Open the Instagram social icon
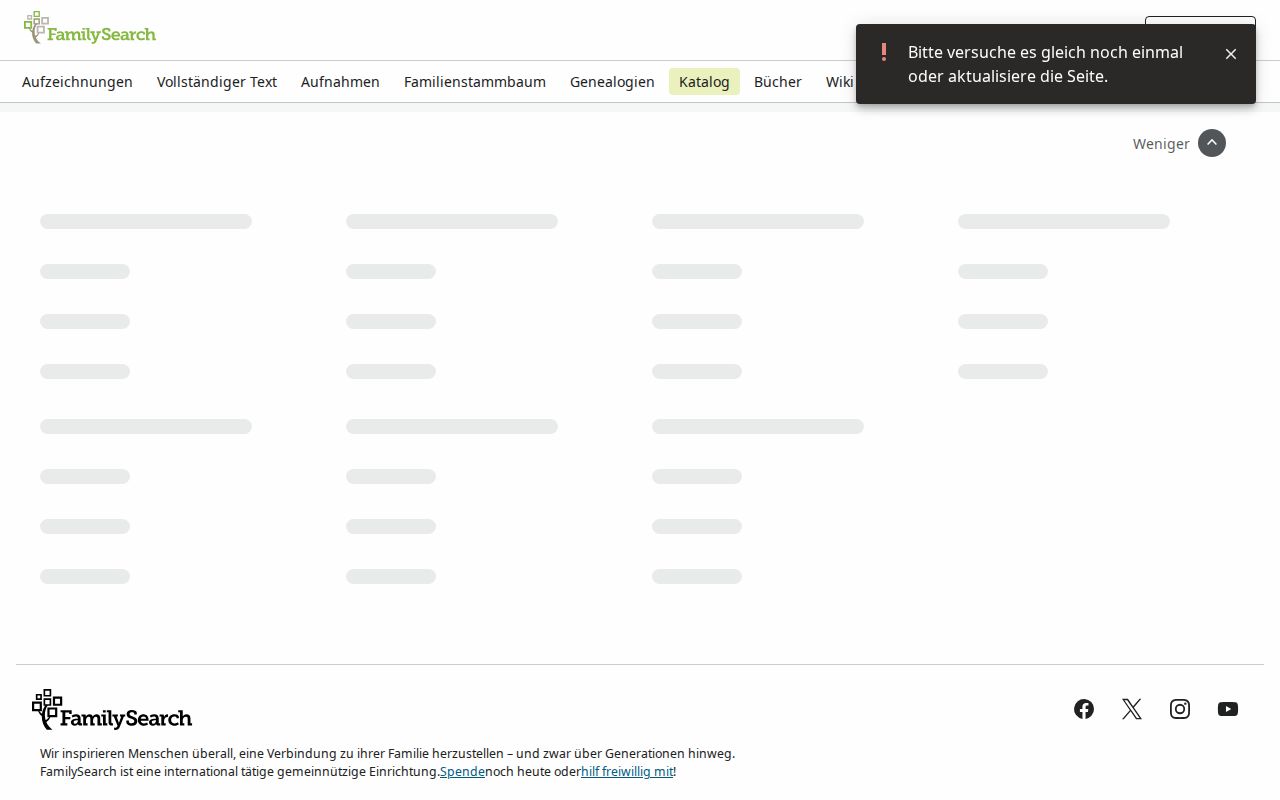The image size is (1280, 800). coord(1180,709)
